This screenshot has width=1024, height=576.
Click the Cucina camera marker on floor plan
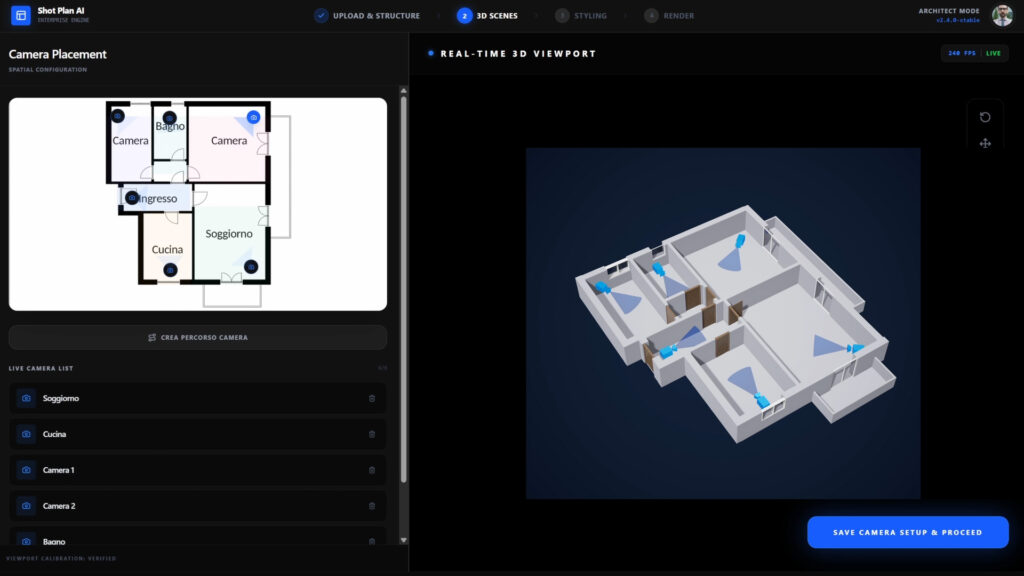click(170, 269)
